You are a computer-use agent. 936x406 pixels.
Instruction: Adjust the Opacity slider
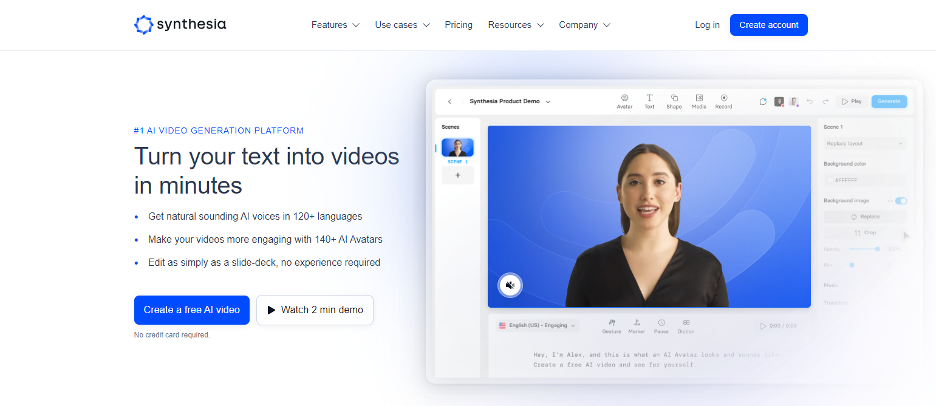(x=864, y=248)
